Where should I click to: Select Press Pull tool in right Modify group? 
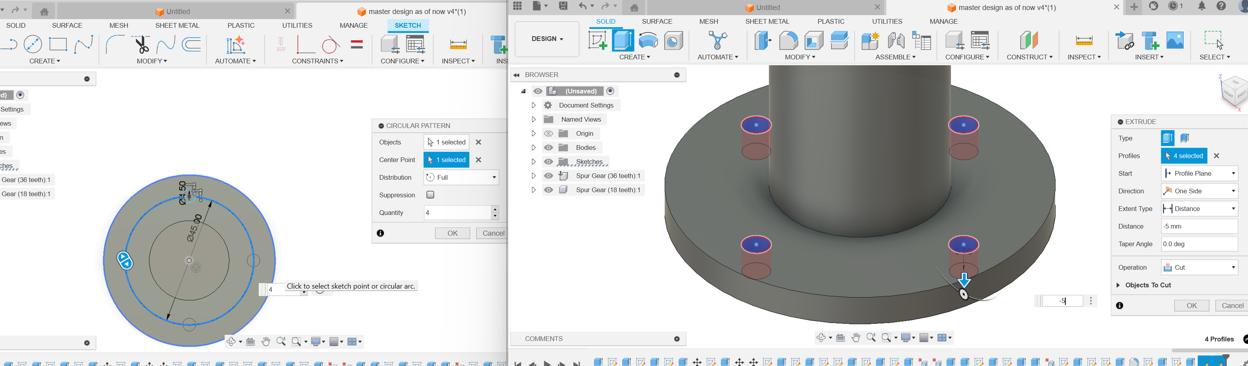click(x=763, y=41)
